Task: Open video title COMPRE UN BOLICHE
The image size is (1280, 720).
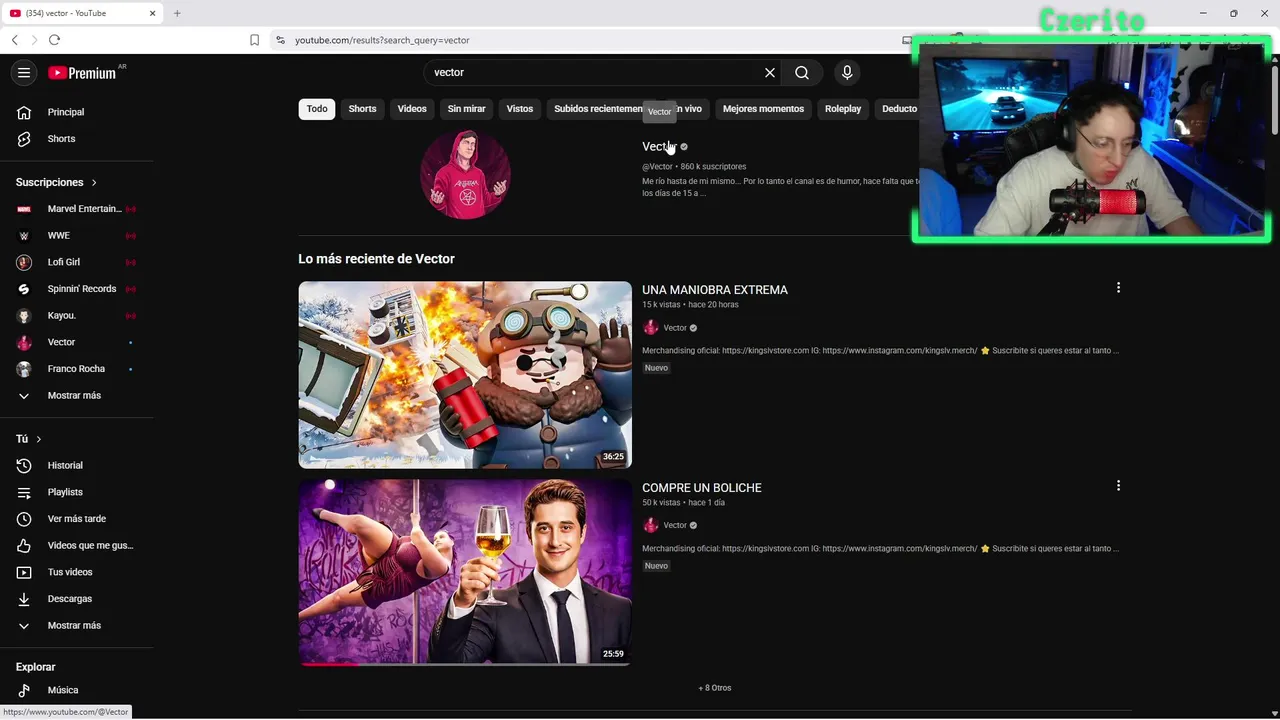Action: (x=702, y=488)
